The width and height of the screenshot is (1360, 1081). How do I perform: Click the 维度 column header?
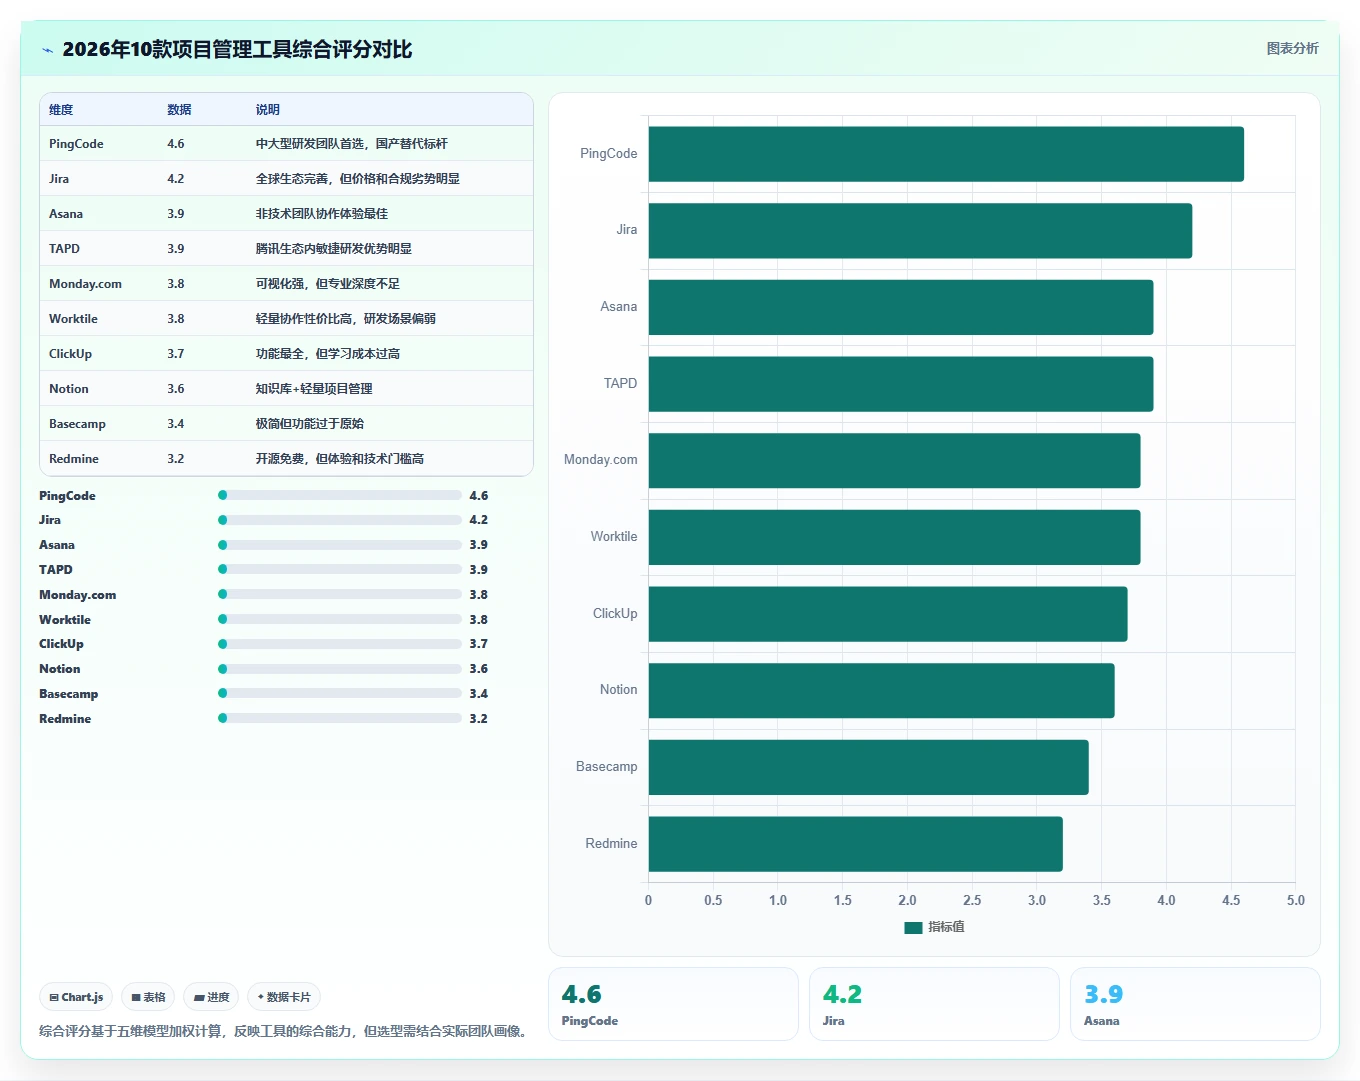pos(61,110)
